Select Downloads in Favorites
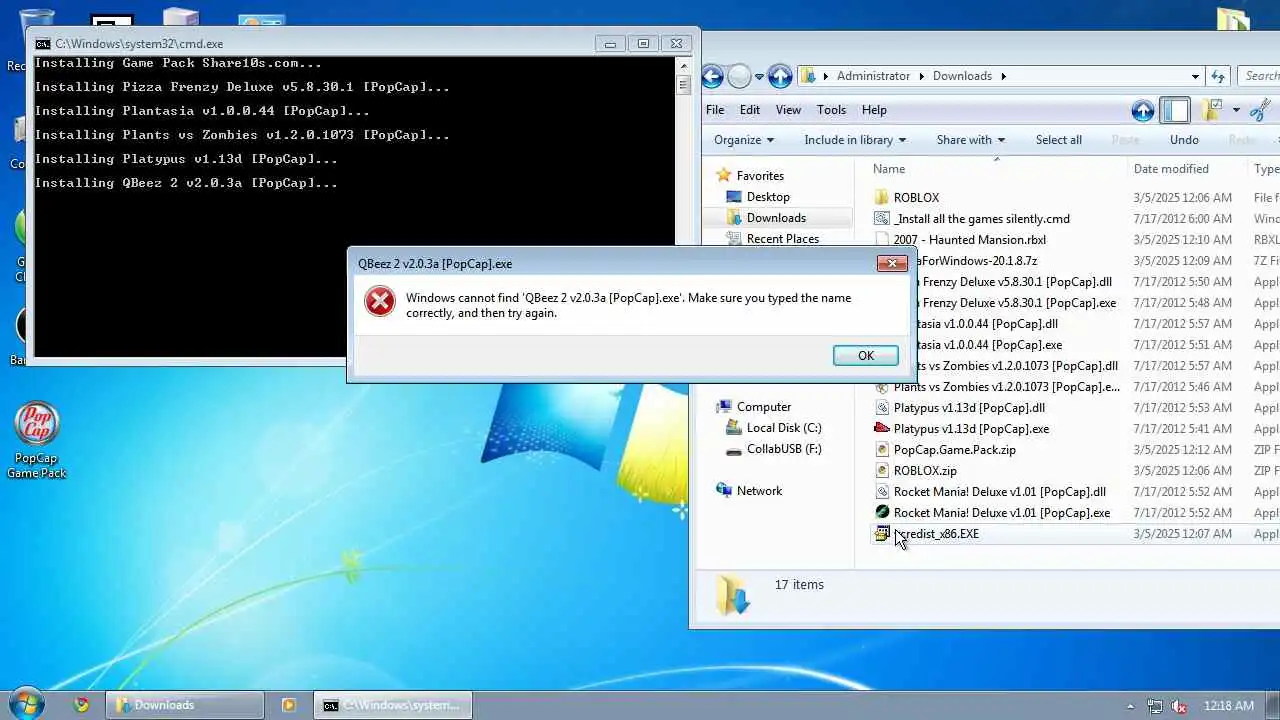The width and height of the screenshot is (1280, 720). pos(776,218)
